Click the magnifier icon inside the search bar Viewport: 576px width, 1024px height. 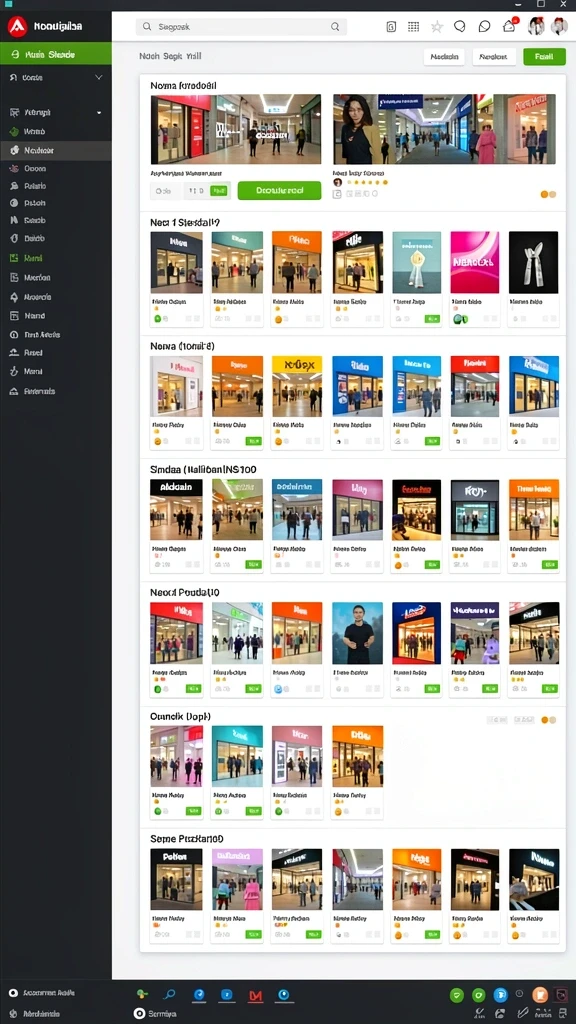(x=335, y=27)
